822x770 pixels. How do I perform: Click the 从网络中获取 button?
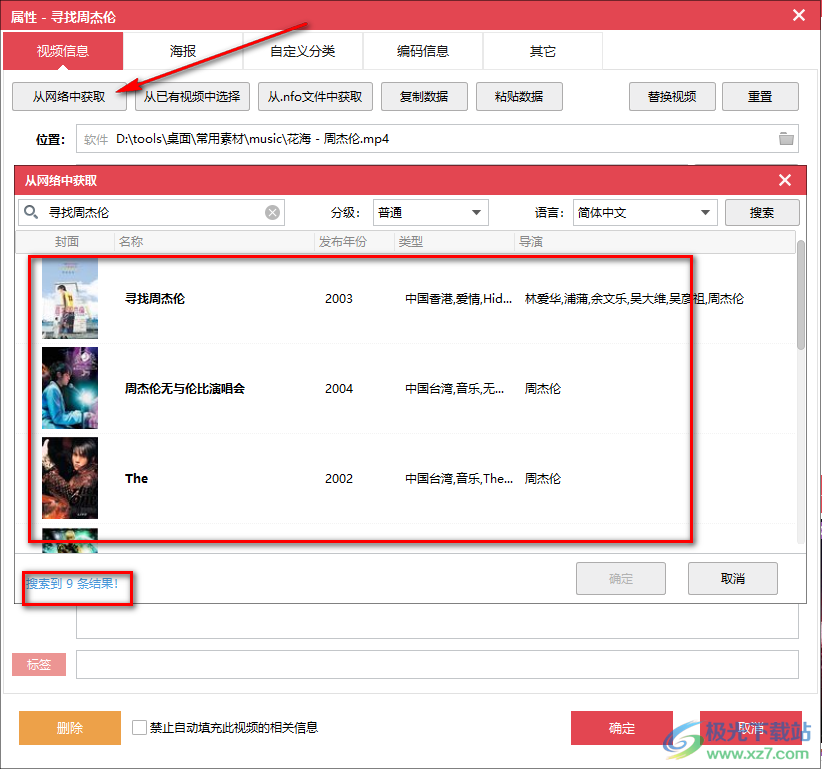tap(69, 96)
